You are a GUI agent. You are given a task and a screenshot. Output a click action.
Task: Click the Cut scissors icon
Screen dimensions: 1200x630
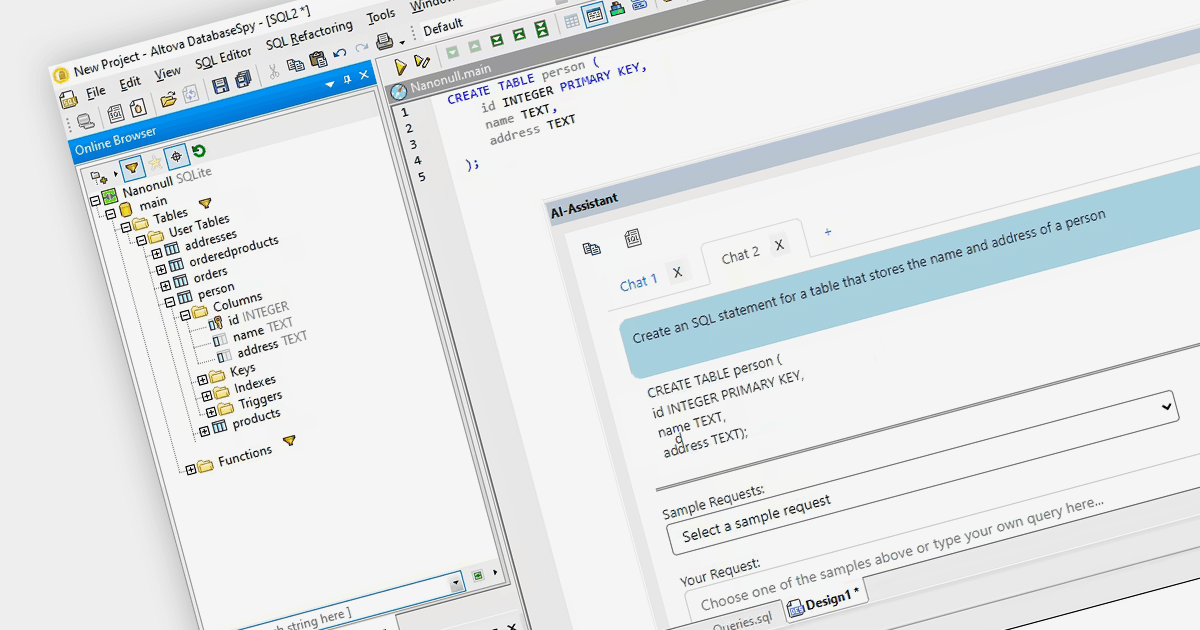tap(272, 72)
